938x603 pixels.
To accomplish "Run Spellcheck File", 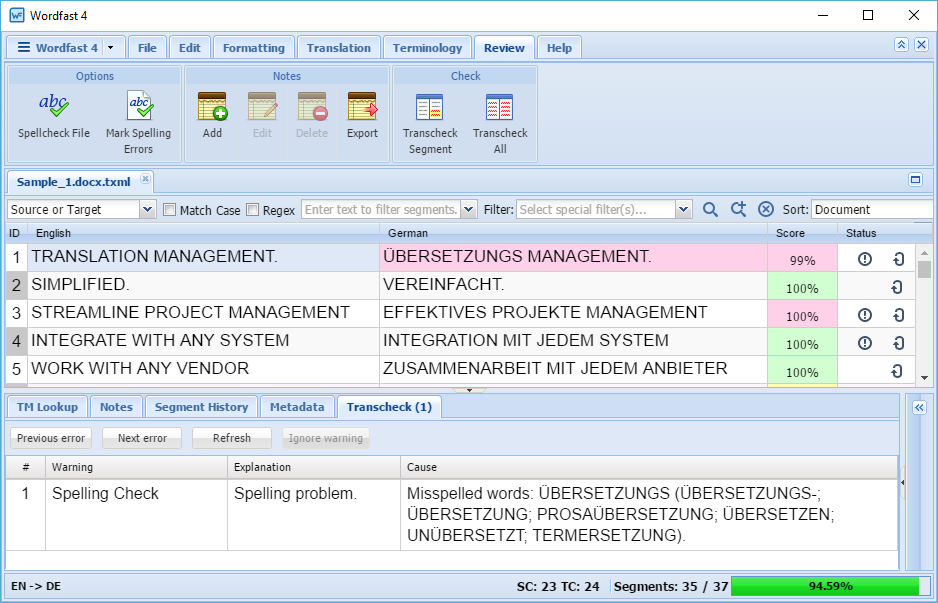I will tap(54, 115).
